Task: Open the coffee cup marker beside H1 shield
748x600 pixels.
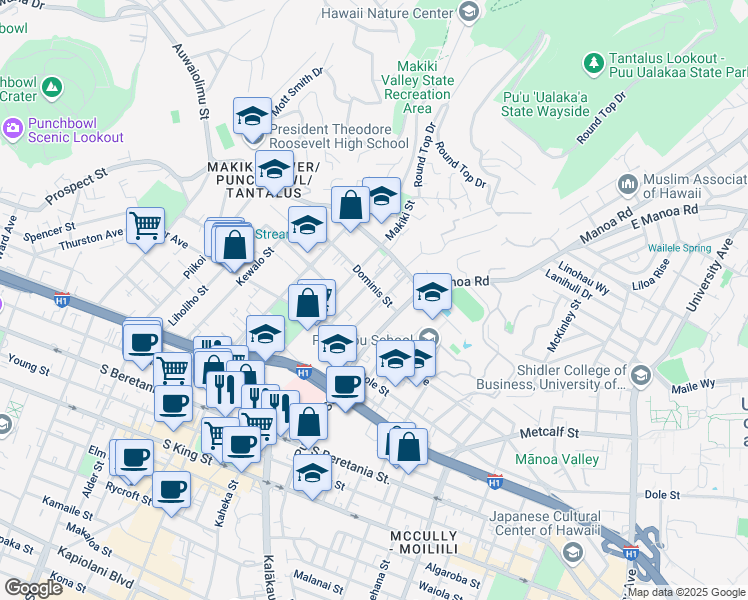Action: (346, 385)
